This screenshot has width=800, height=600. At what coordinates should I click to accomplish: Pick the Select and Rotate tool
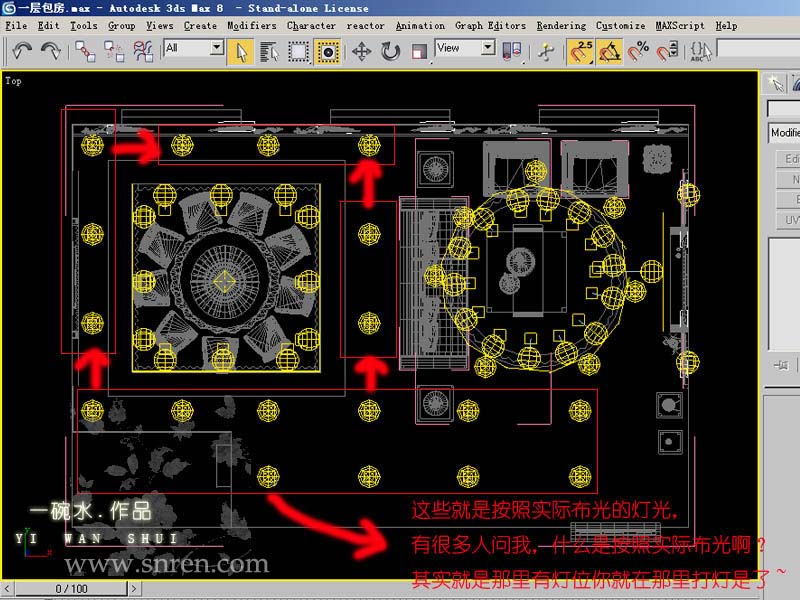click(391, 50)
